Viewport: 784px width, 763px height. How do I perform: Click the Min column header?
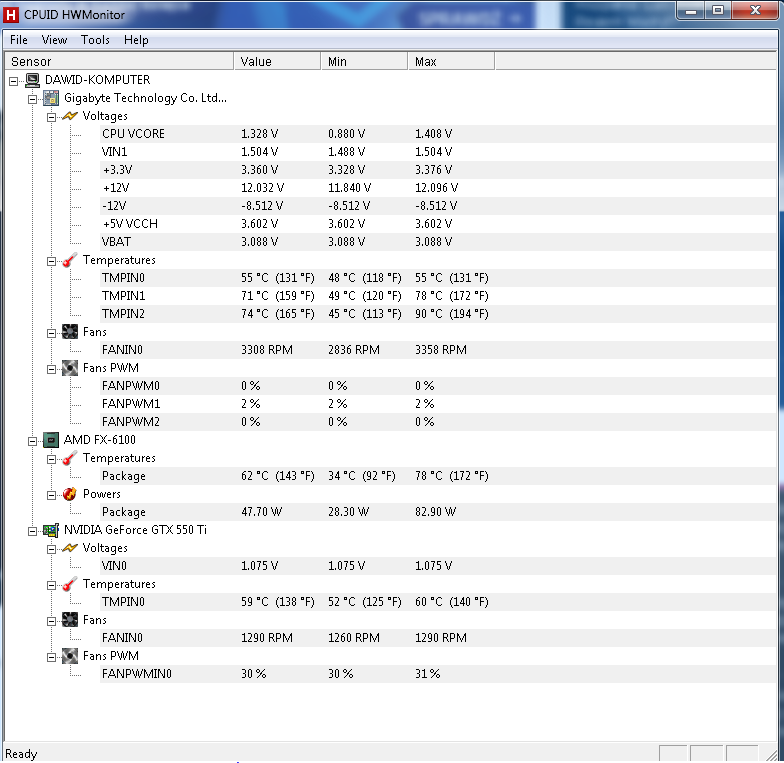coord(364,62)
